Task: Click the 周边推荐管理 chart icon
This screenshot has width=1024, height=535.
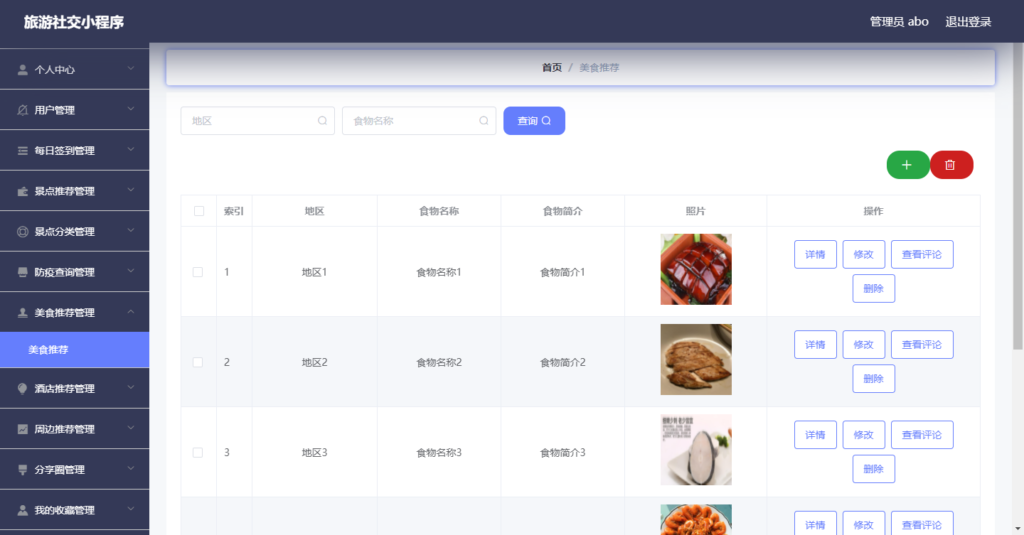Action: (x=23, y=429)
